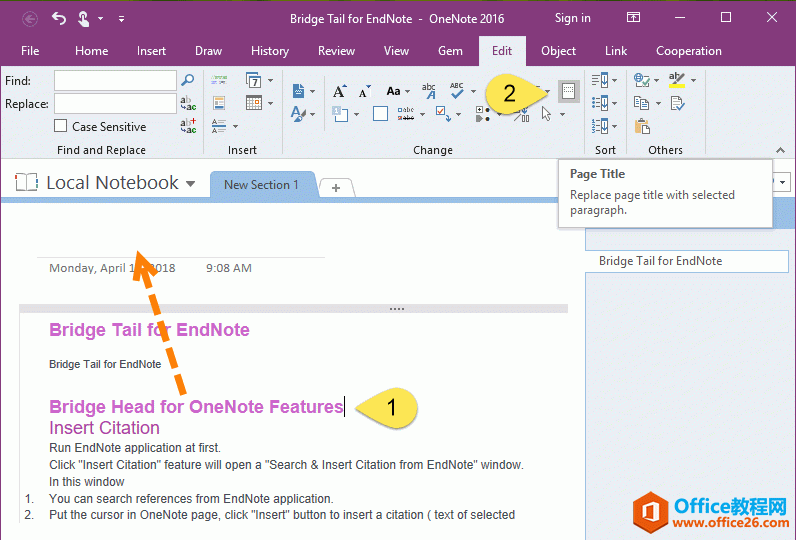Click the Page Title ribbon icon

(568, 91)
